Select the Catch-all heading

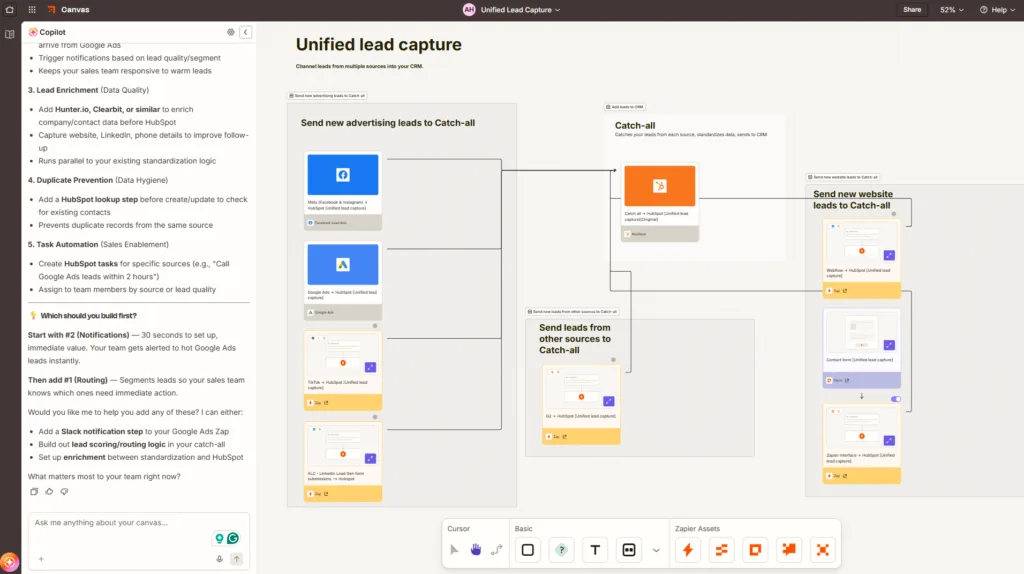[x=635, y=125]
